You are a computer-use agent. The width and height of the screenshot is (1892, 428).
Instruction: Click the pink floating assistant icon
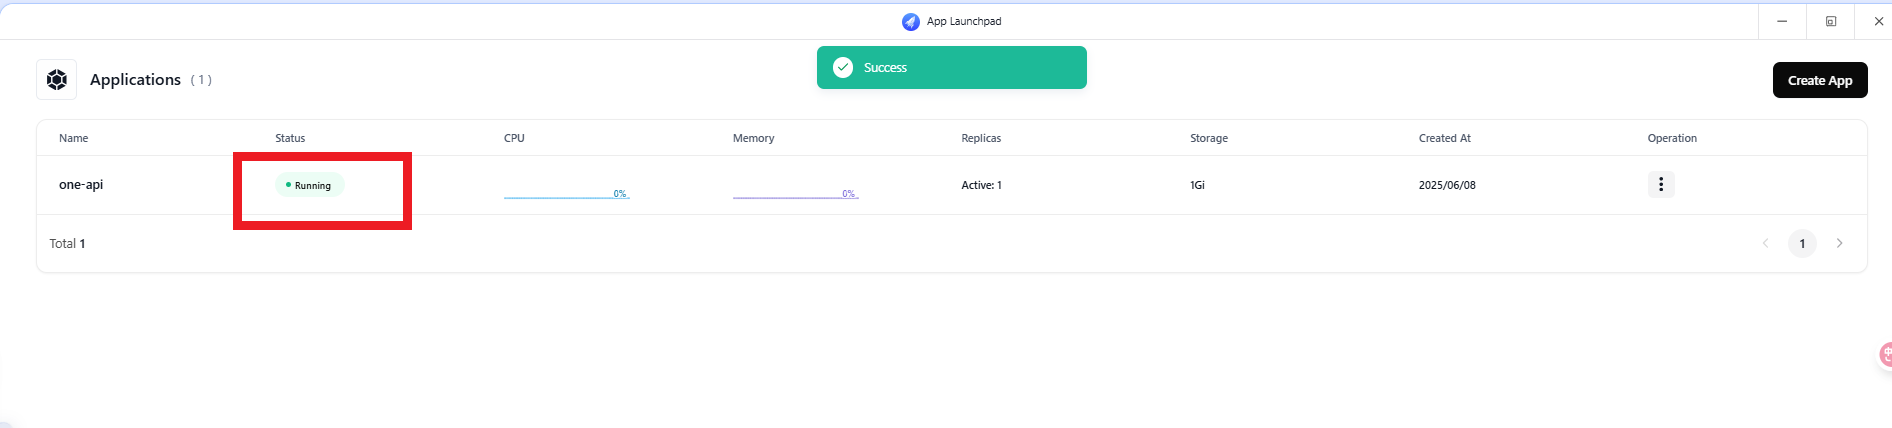point(1885,355)
